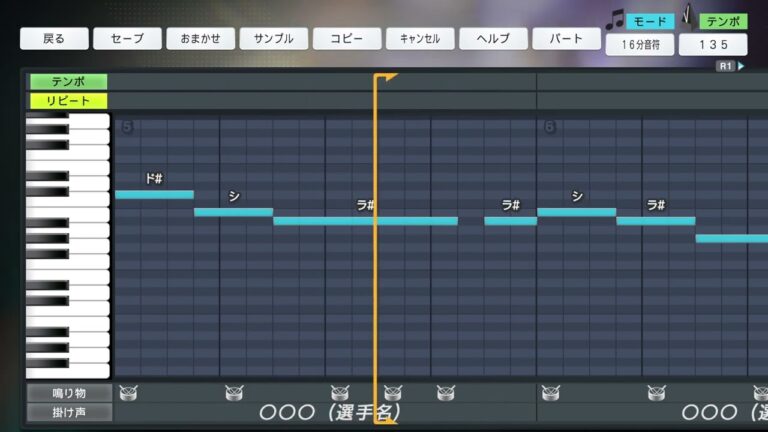Toggle the green テンポ track label
The image size is (768, 432).
click(68, 82)
